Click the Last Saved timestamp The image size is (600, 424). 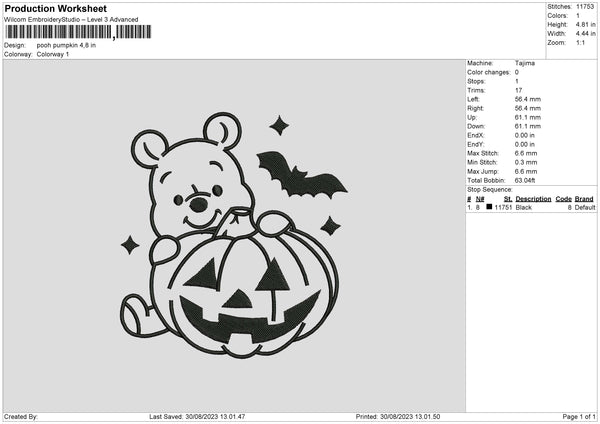[197, 416]
